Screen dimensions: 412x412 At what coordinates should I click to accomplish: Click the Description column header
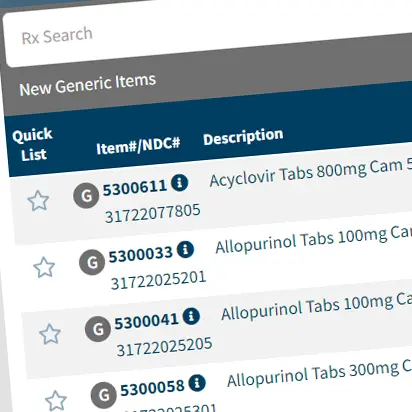(x=243, y=136)
